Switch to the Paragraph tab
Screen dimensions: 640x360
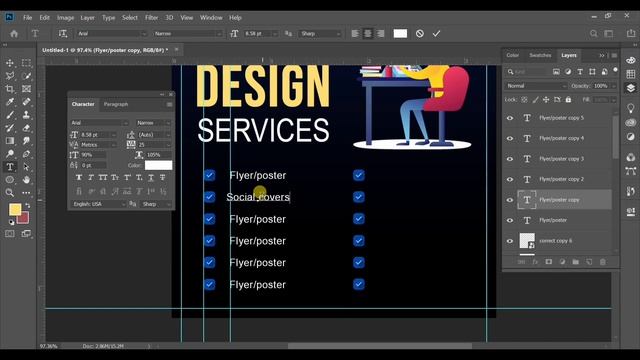pyautogui.click(x=116, y=104)
